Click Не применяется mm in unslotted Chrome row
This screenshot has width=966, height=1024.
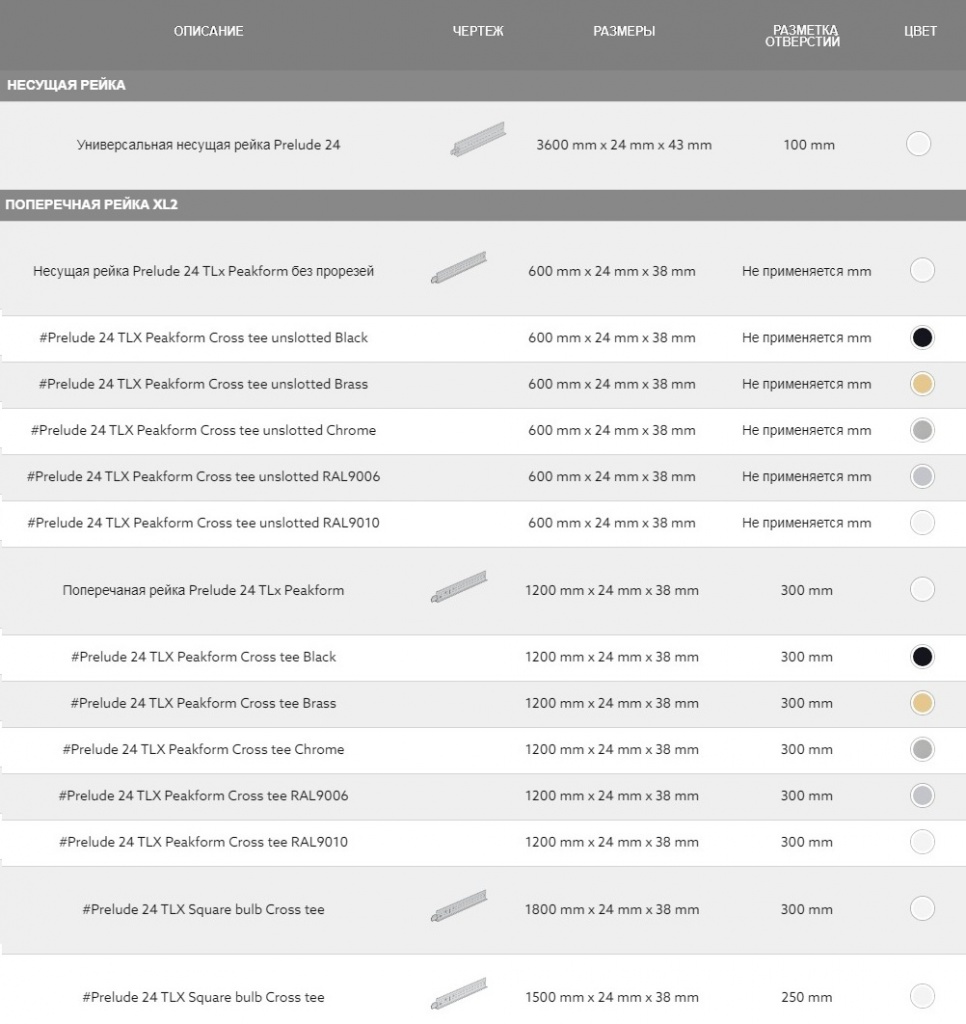point(807,430)
